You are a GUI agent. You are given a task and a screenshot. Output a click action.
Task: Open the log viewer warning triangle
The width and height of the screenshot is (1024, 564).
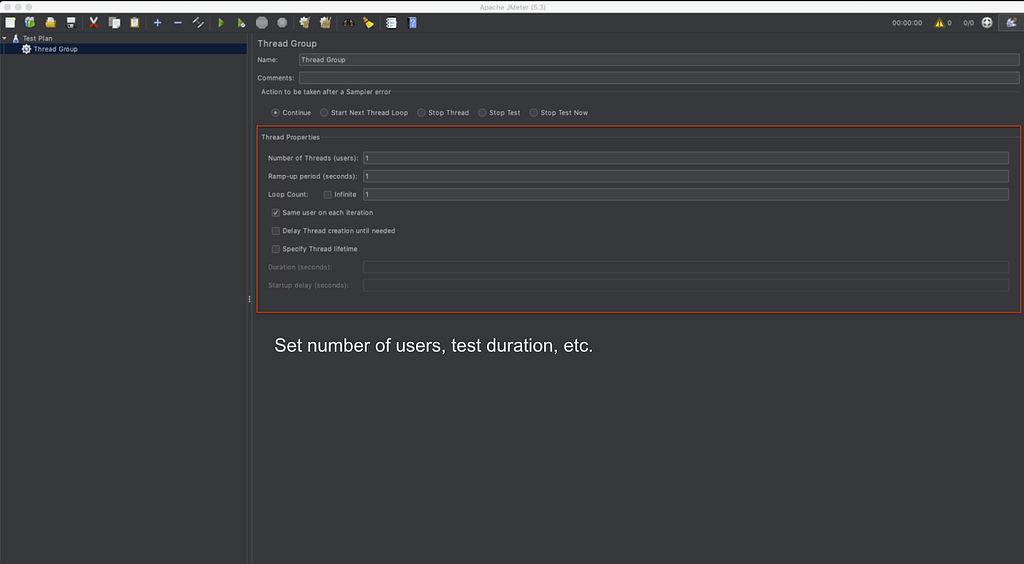[939, 23]
